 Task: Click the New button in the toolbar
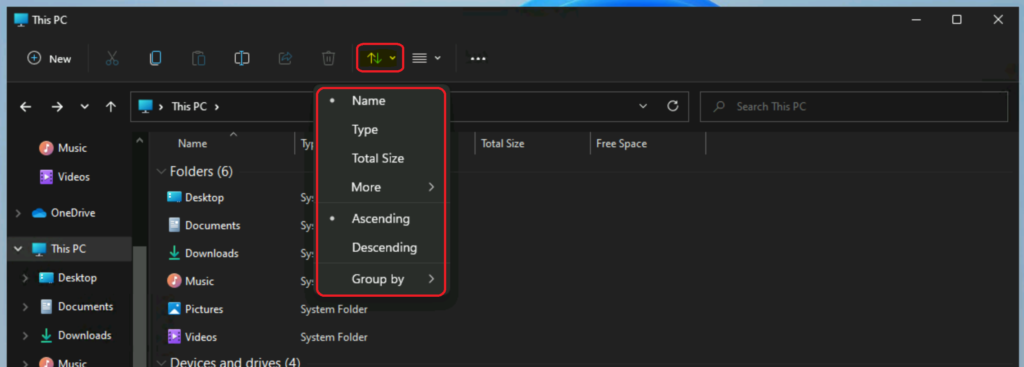click(49, 59)
